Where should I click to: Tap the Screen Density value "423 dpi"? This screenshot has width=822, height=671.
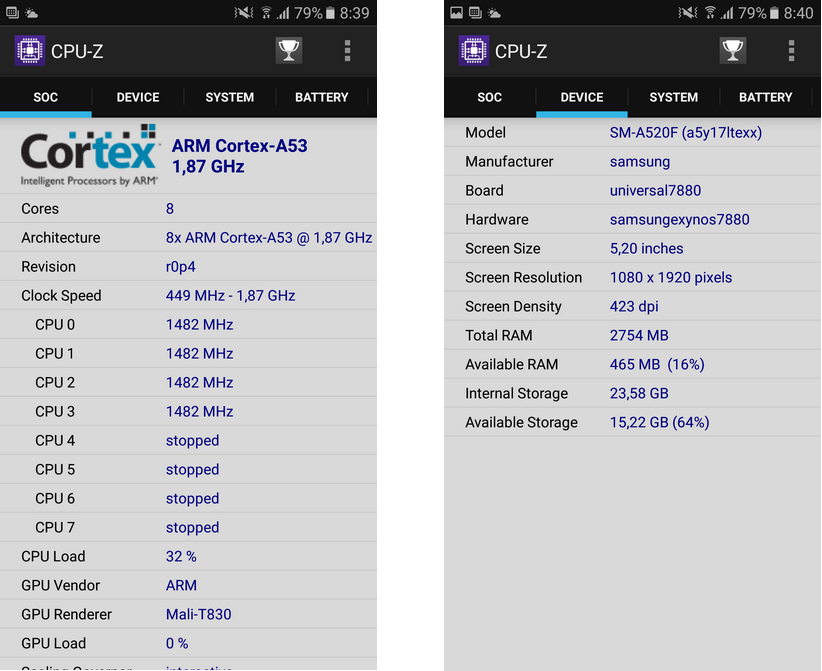click(x=634, y=307)
